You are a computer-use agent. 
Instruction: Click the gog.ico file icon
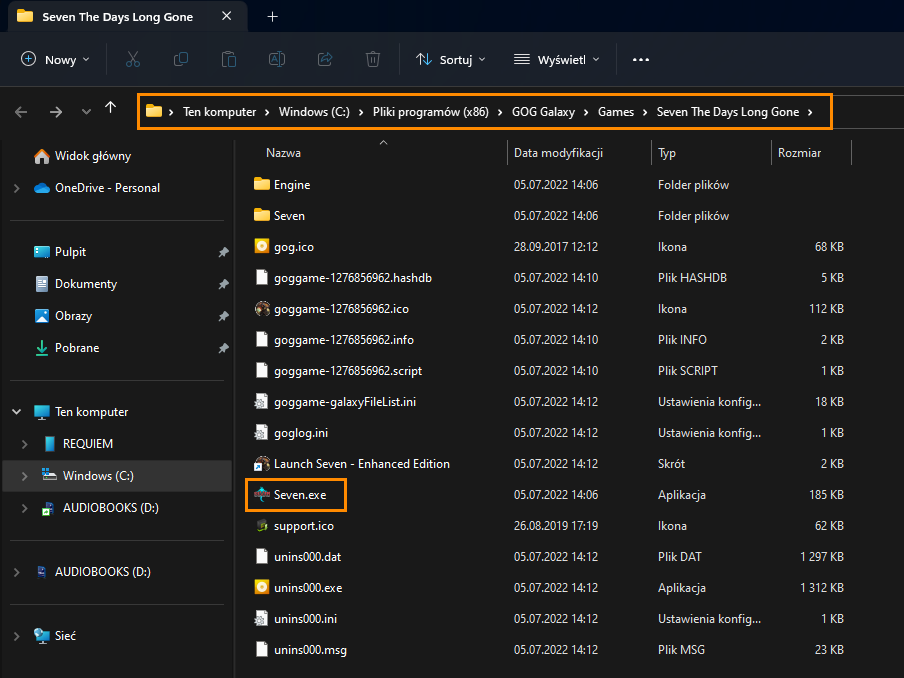pos(262,246)
